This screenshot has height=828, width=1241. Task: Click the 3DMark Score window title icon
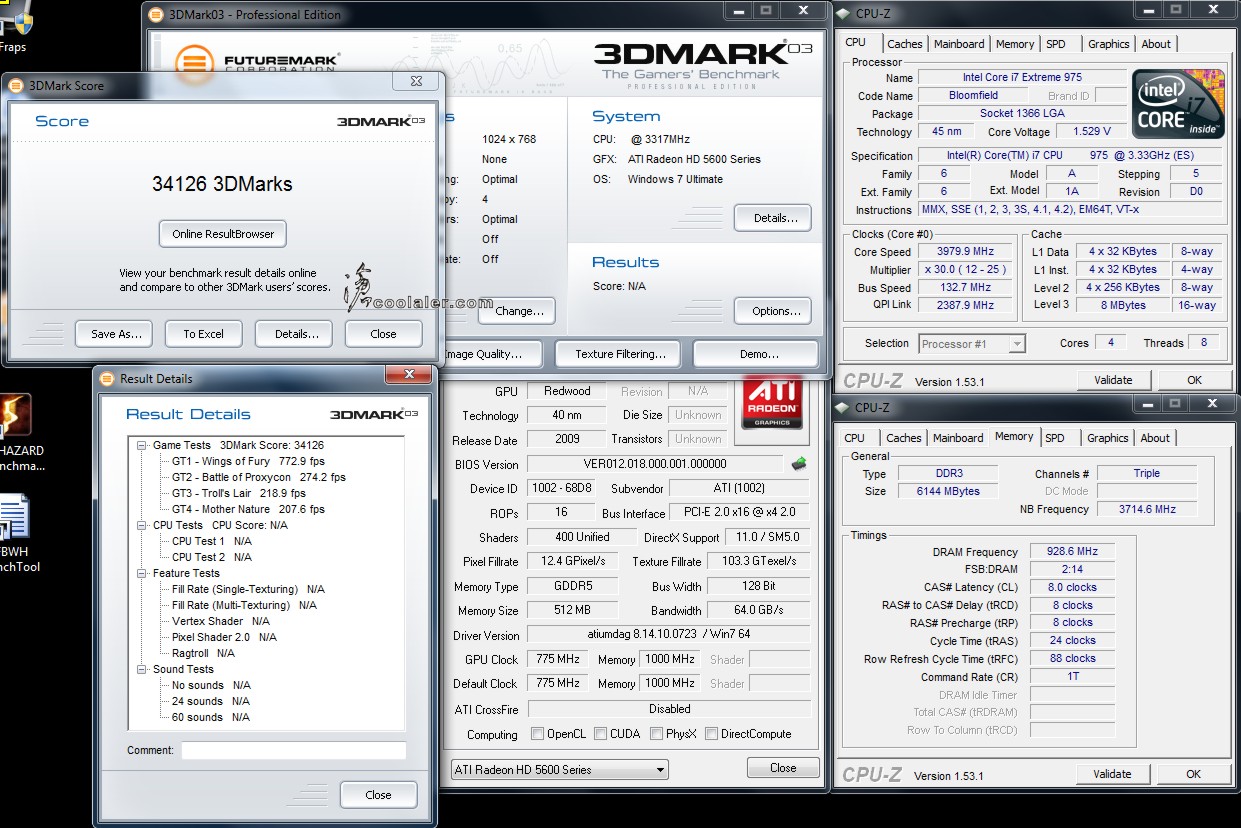click(16, 85)
